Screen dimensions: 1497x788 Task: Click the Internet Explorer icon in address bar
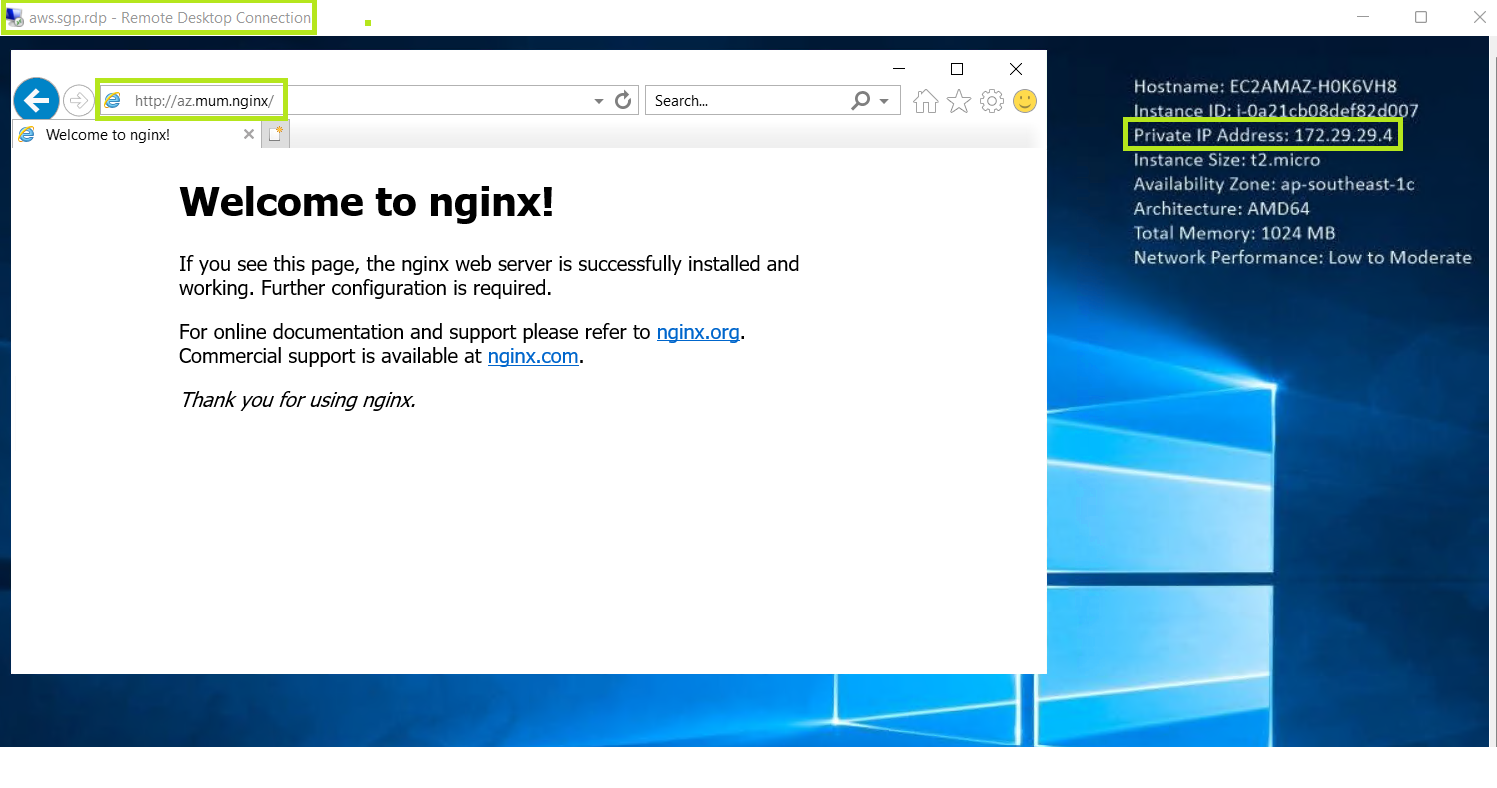pos(113,100)
